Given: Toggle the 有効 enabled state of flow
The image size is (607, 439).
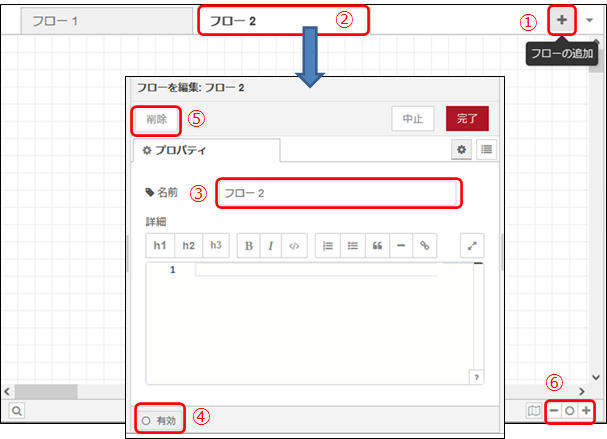Looking at the screenshot, I should tap(160, 420).
